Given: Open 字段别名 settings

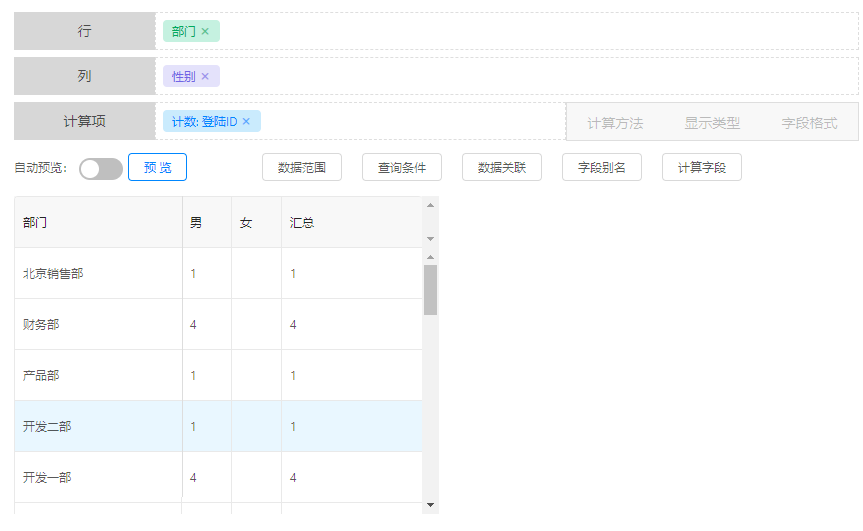Looking at the screenshot, I should 601,167.
